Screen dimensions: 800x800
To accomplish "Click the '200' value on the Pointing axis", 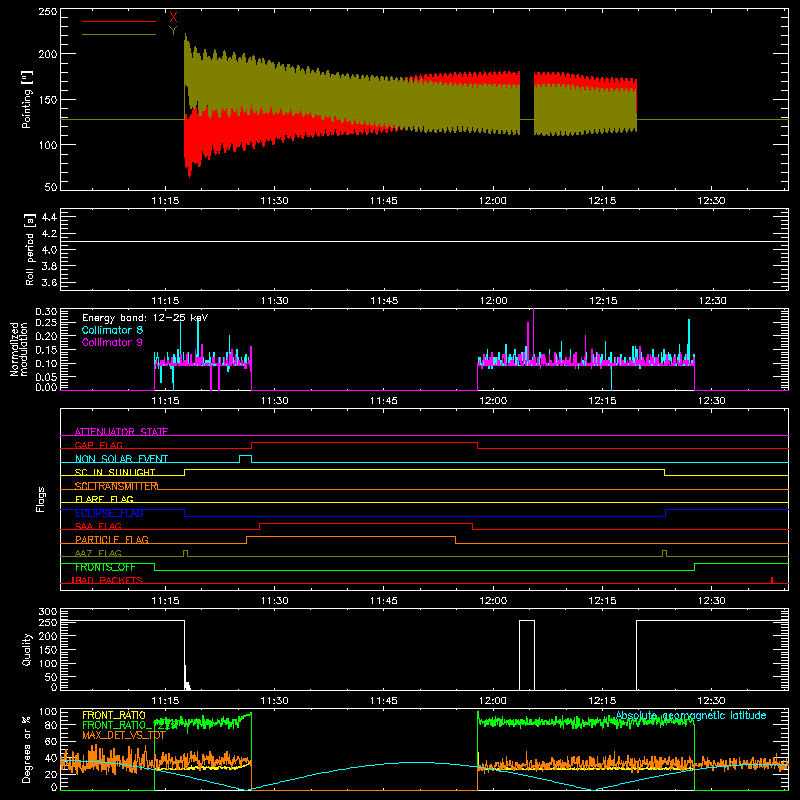I will pyautogui.click(x=47, y=54).
